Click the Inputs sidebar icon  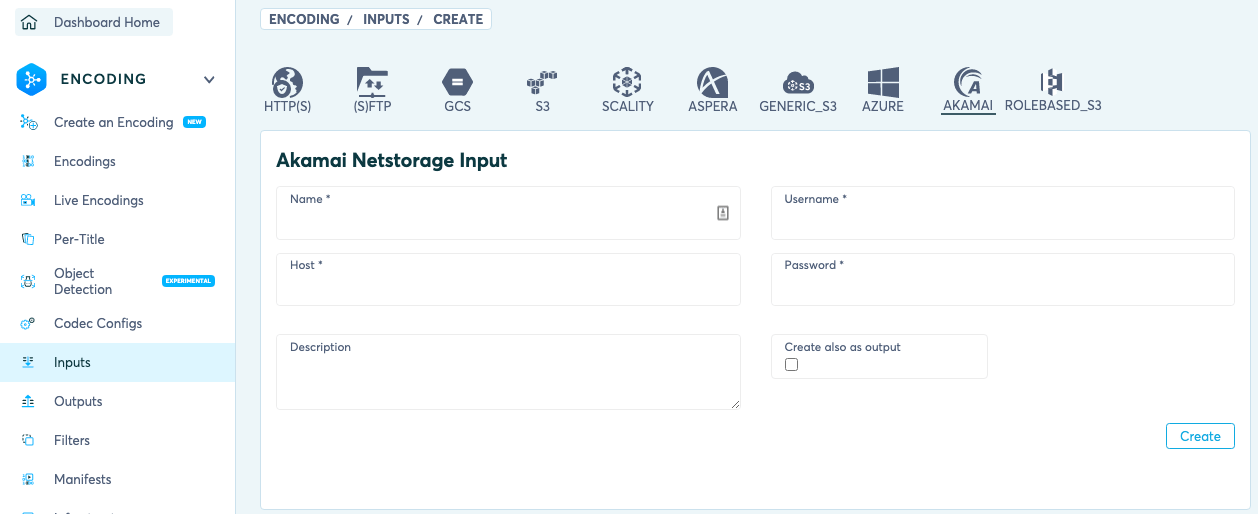coord(29,362)
